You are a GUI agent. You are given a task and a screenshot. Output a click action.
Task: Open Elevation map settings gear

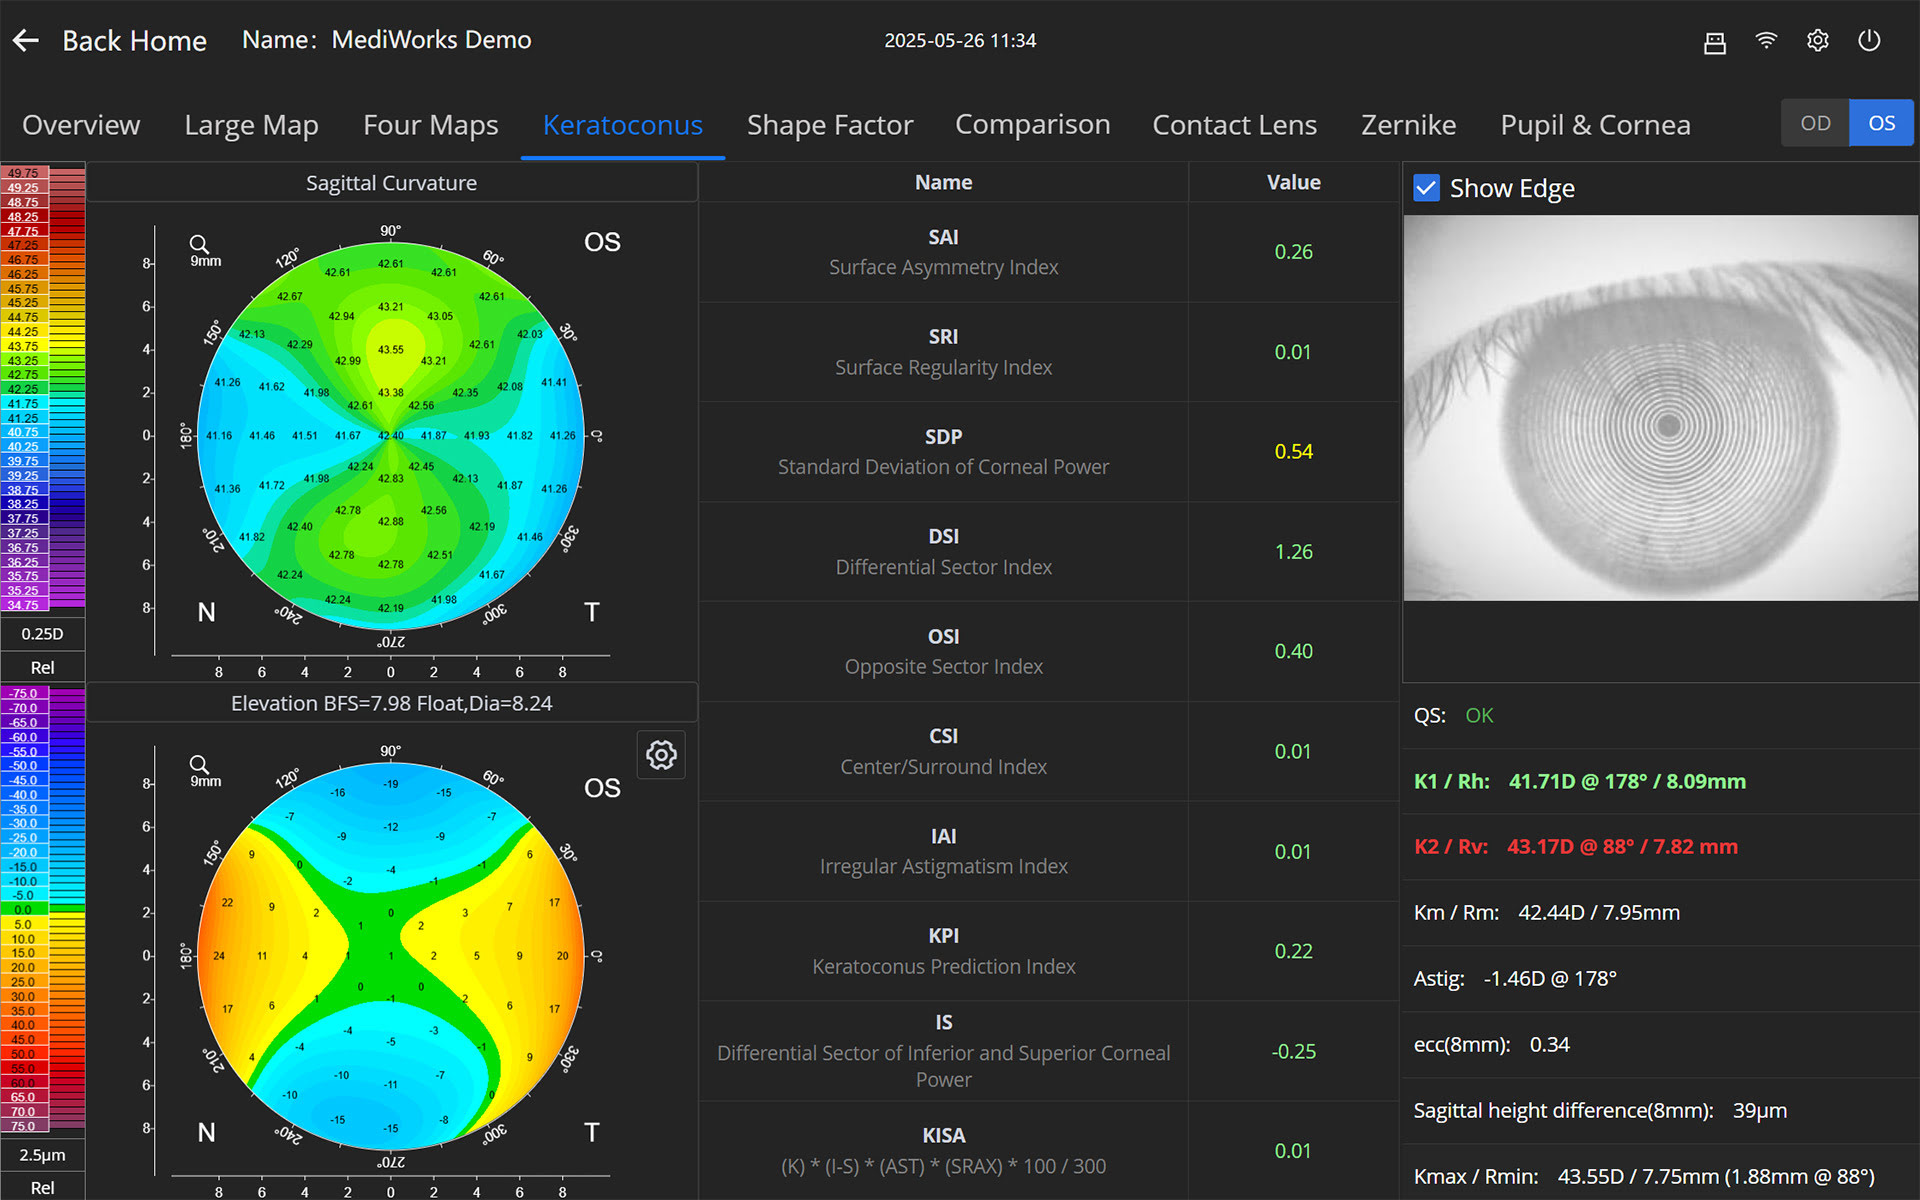click(661, 755)
